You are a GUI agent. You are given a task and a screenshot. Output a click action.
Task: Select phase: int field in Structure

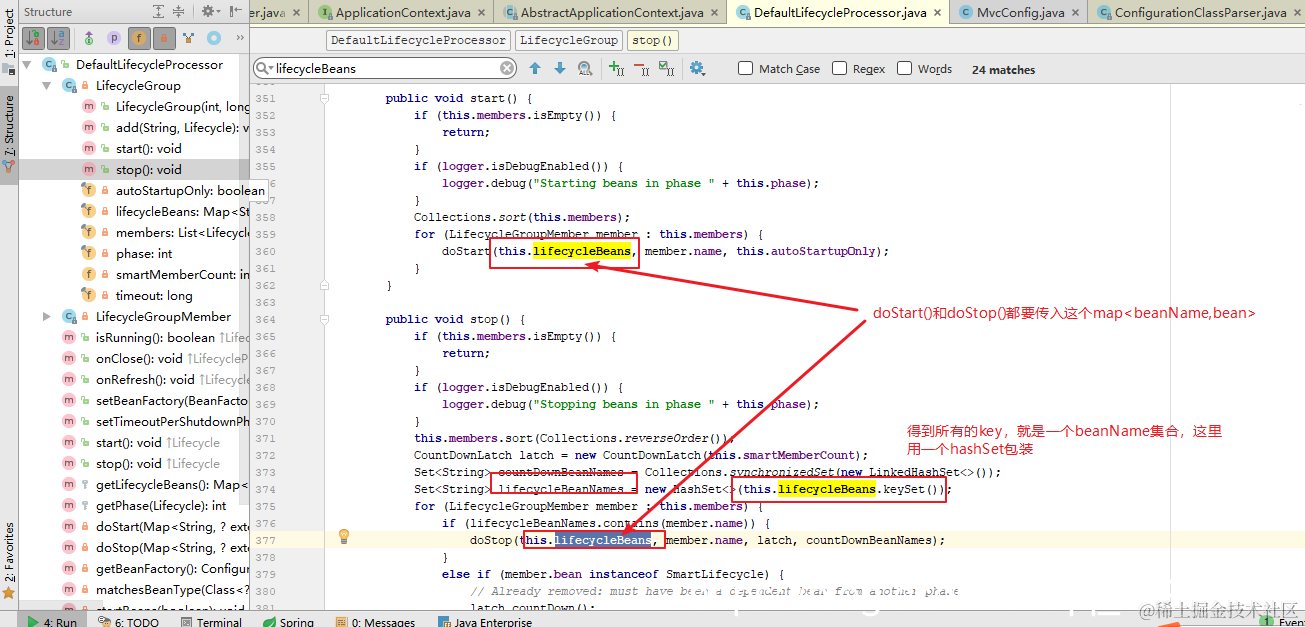click(x=144, y=253)
